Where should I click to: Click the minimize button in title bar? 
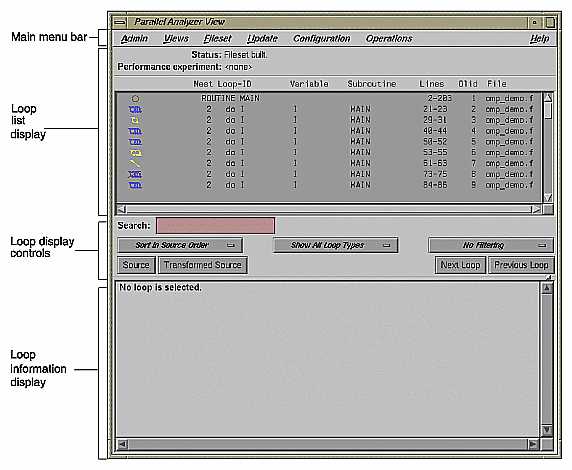pos(534,22)
